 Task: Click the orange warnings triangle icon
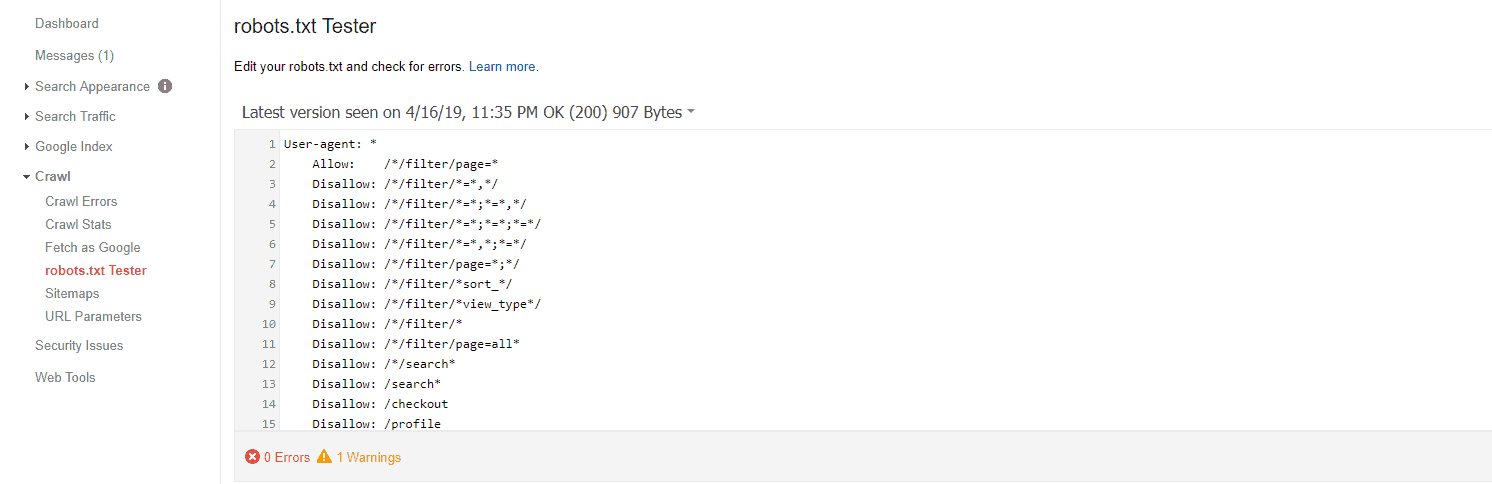click(x=324, y=457)
